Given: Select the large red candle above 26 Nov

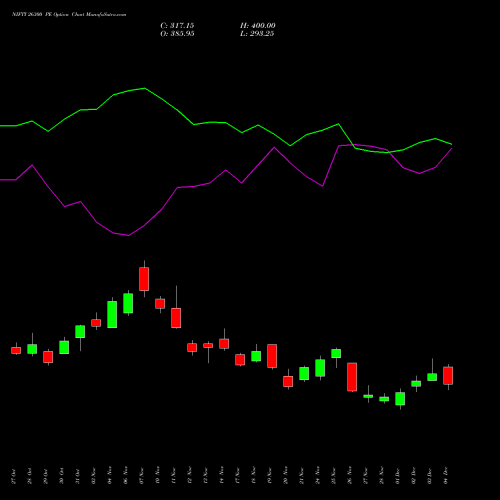Looking at the screenshot, I should [x=352, y=377].
